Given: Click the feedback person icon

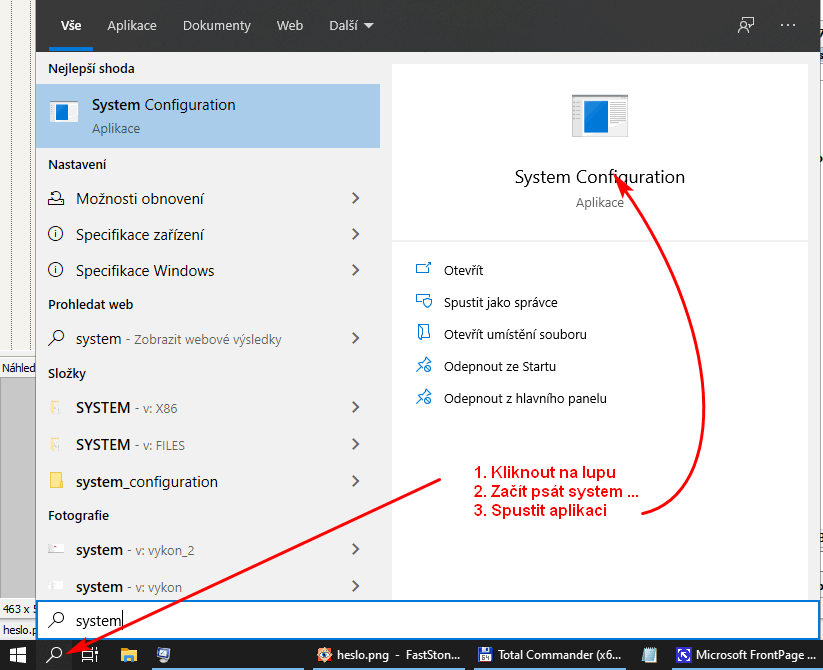Looking at the screenshot, I should tap(746, 26).
